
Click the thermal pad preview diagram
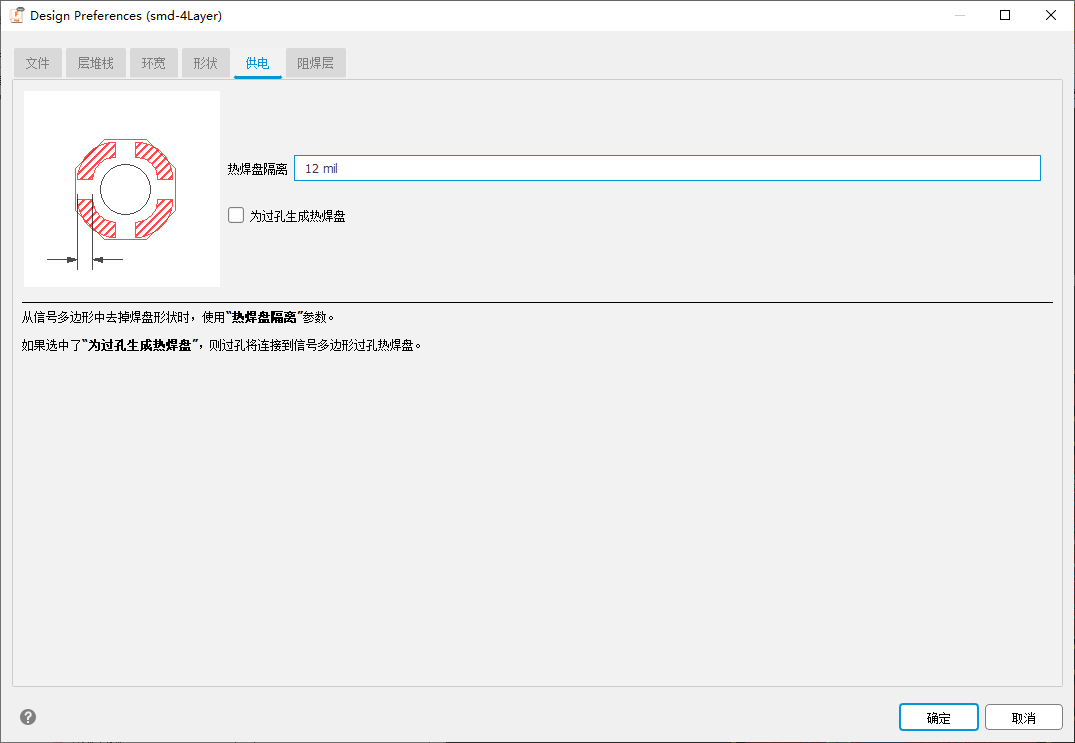[122, 189]
